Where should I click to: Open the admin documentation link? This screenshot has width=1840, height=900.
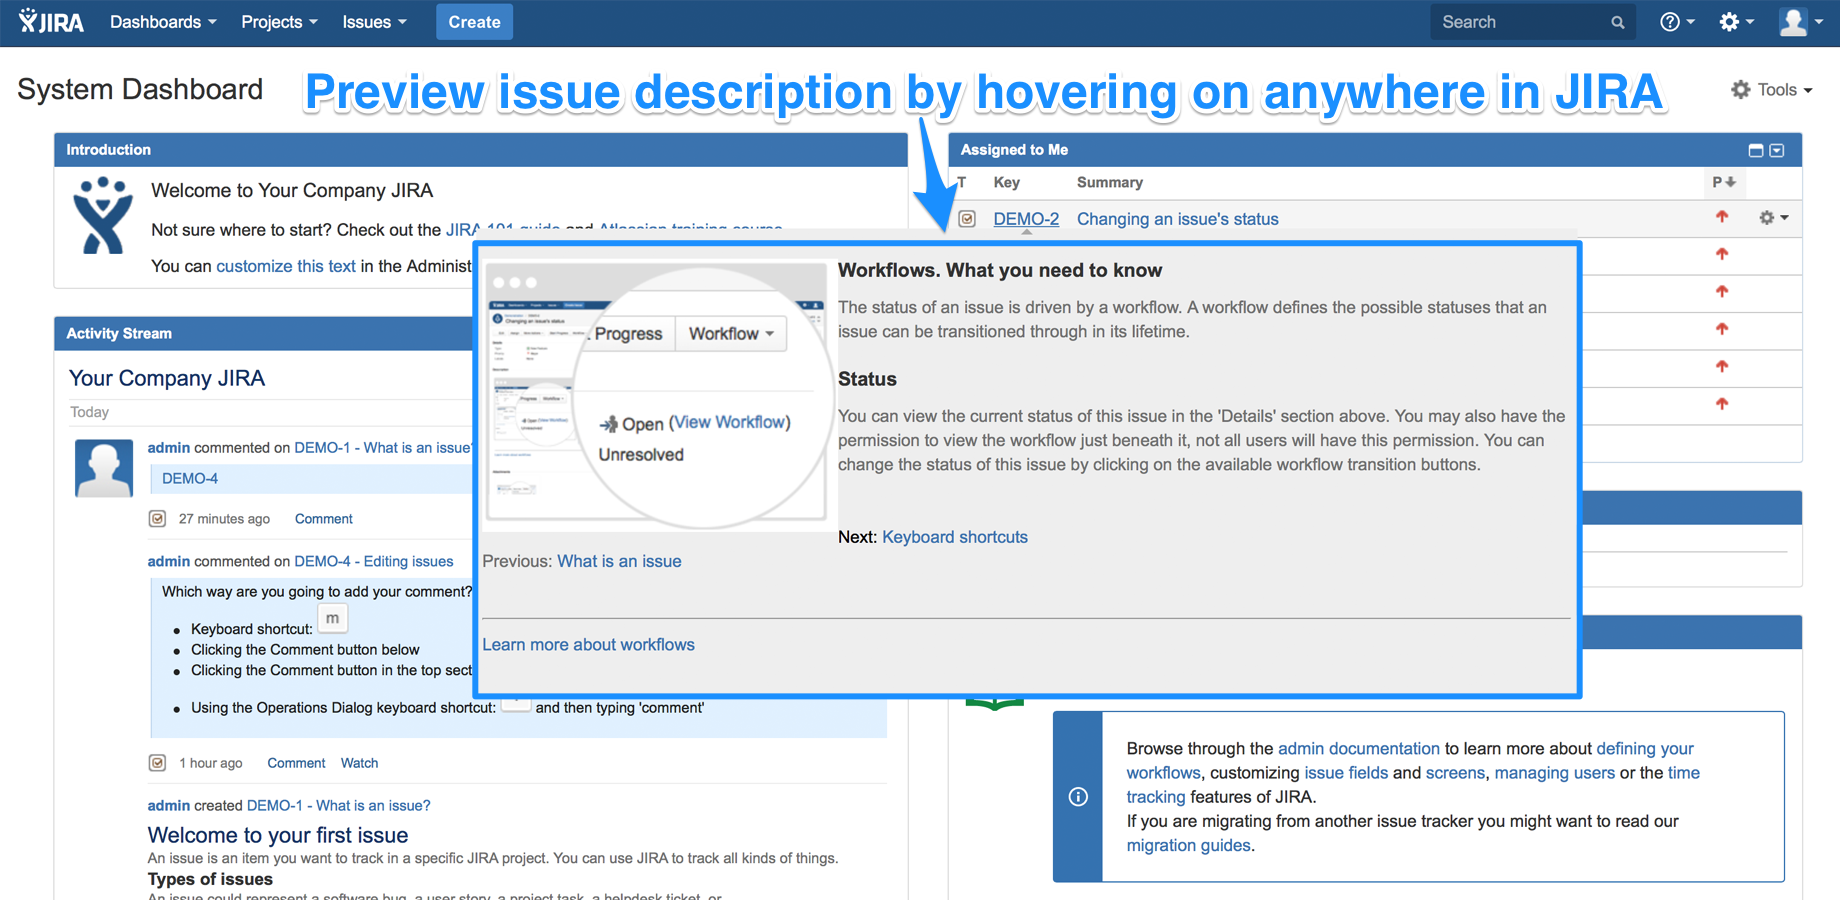[1358, 748]
